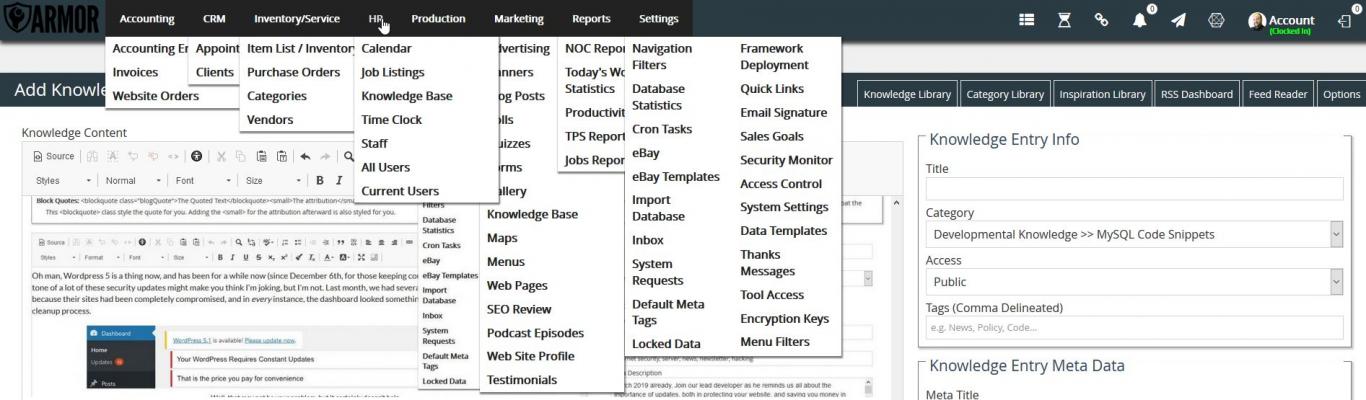The image size is (1366, 400).
Task: Open the CRM menu
Action: (214, 19)
